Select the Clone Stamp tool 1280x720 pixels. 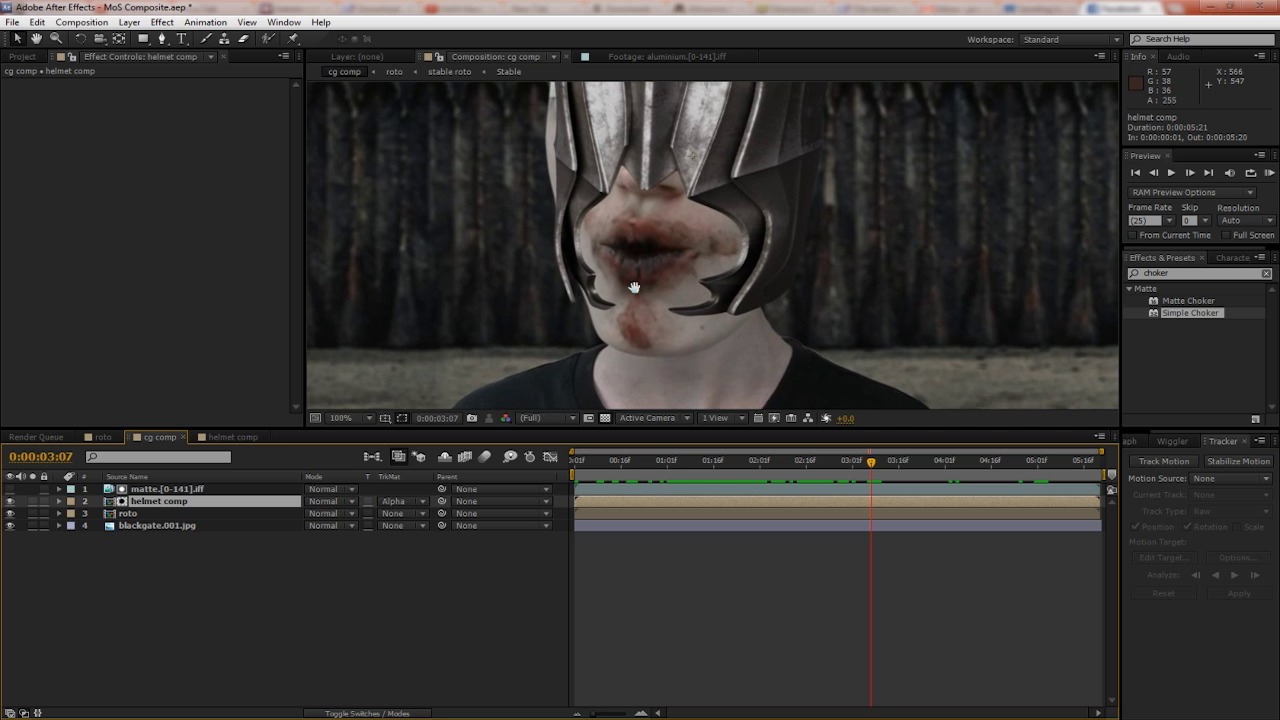point(224,39)
